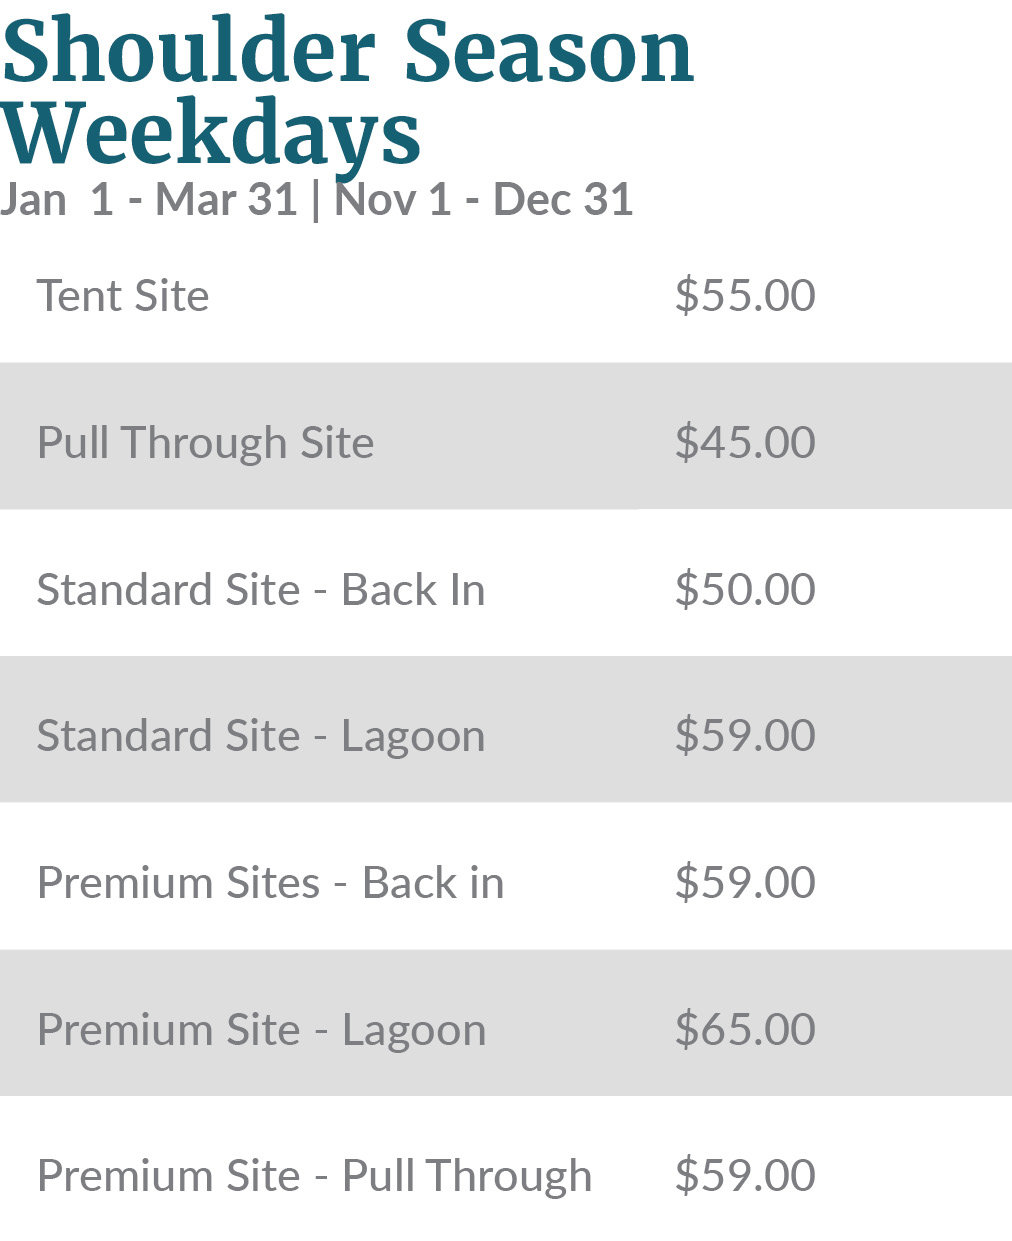This screenshot has width=1012, height=1241.
Task: Click Premium Sites Back in $59.00 price
Action: point(745,883)
